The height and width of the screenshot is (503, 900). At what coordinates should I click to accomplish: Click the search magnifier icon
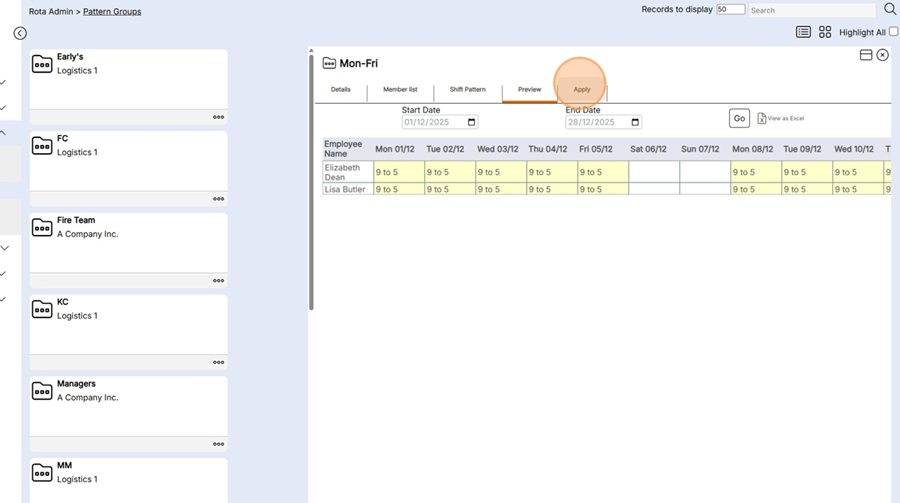890,9
